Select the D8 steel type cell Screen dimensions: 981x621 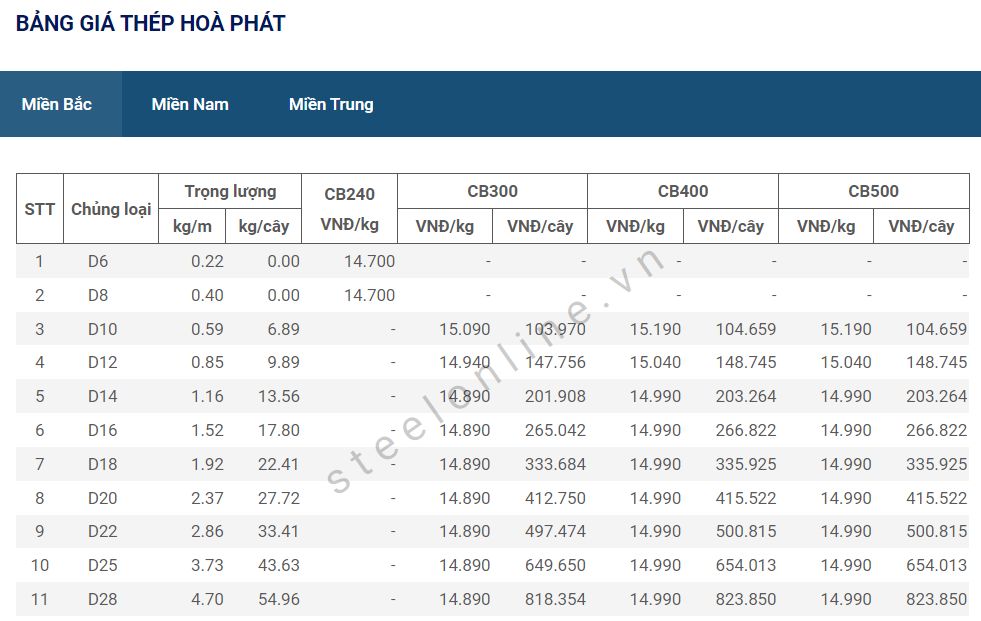pyautogui.click(x=98, y=295)
